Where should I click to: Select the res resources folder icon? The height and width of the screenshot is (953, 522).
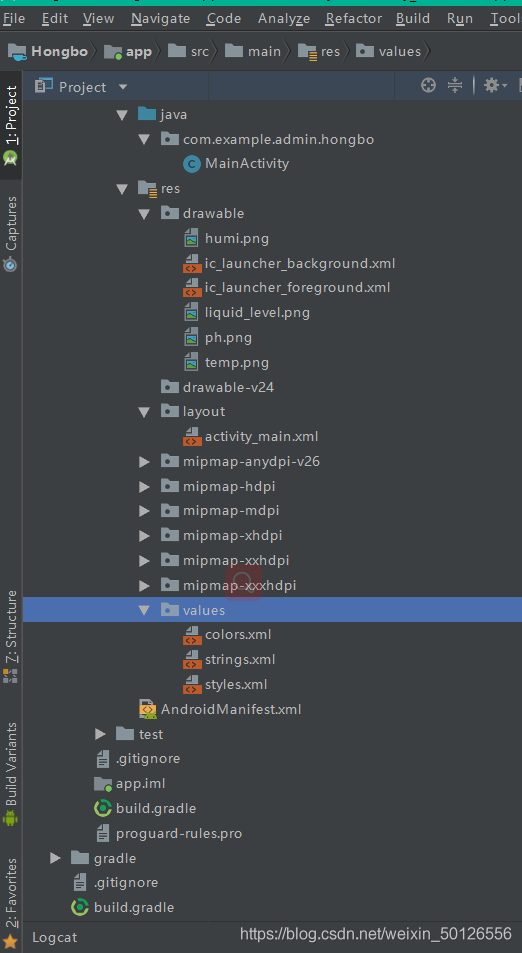(148, 188)
